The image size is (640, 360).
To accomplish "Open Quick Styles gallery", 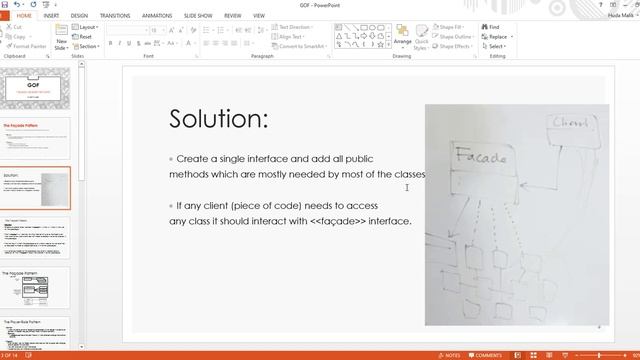I will click(421, 38).
